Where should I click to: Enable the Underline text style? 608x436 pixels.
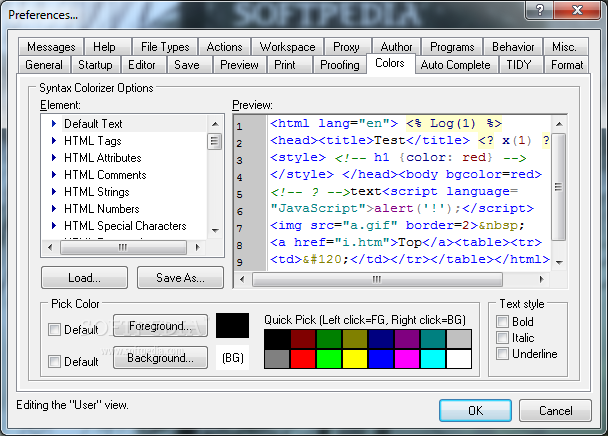503,354
